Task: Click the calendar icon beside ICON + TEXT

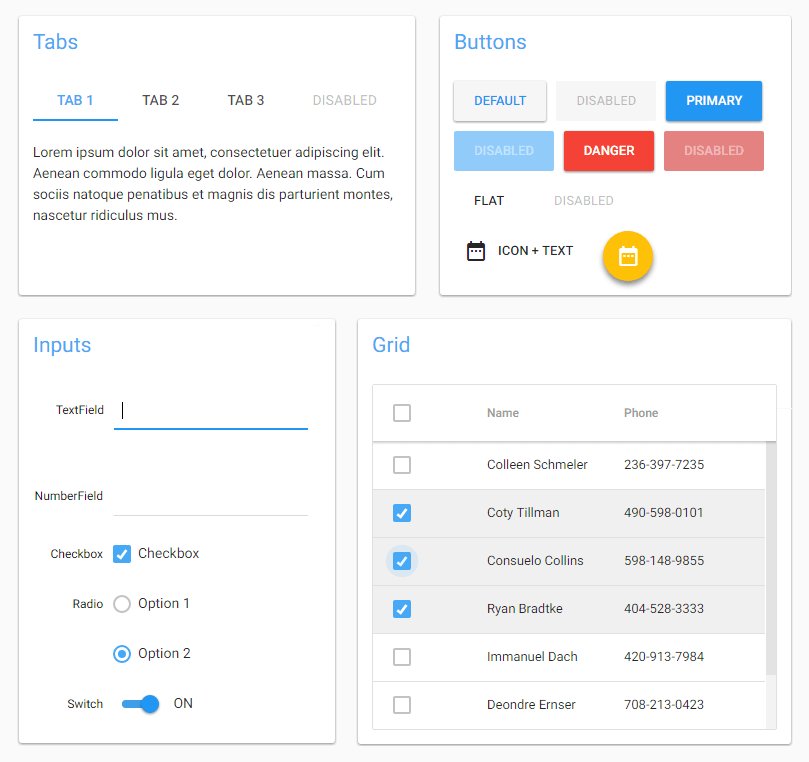Action: click(x=476, y=251)
